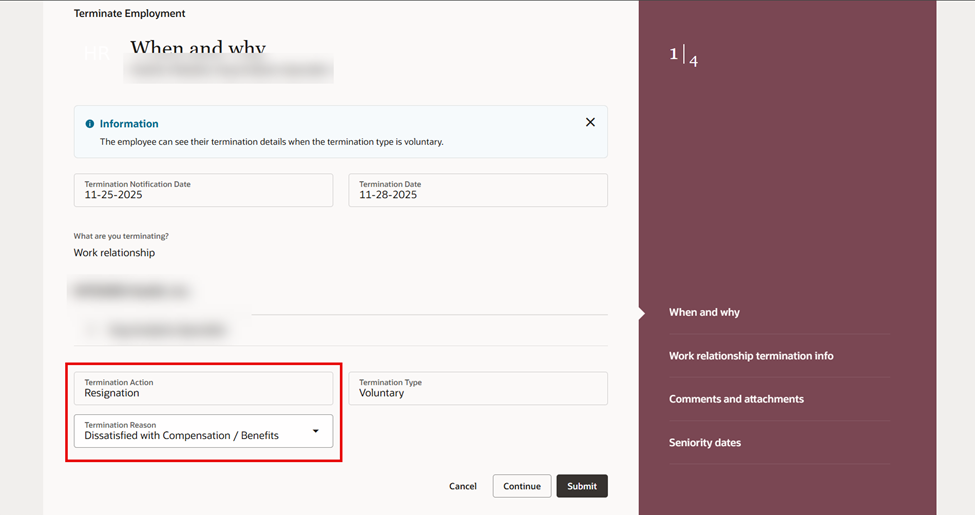Viewport: 975px width, 515px height.
Task: Open Work relationship termination info step
Action: 751,356
